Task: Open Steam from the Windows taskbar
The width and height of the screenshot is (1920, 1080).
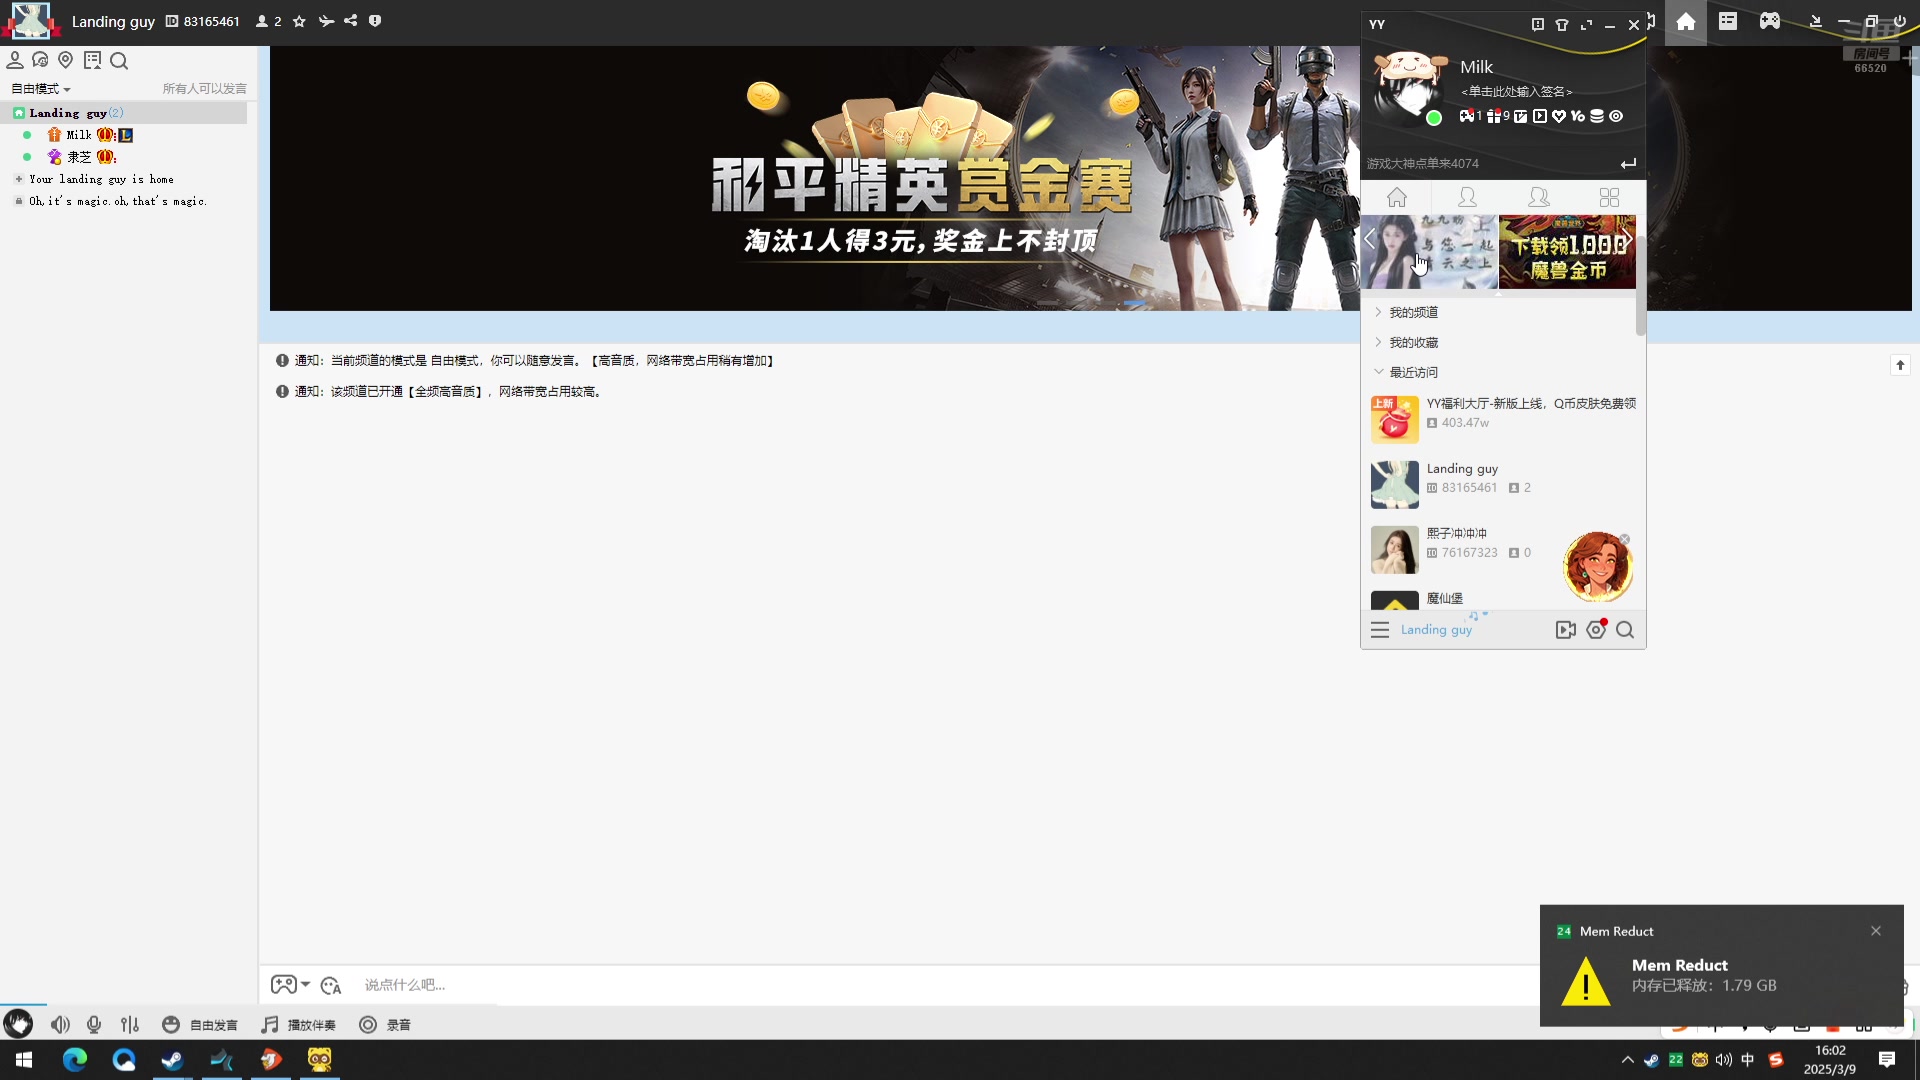Action: (x=172, y=1060)
